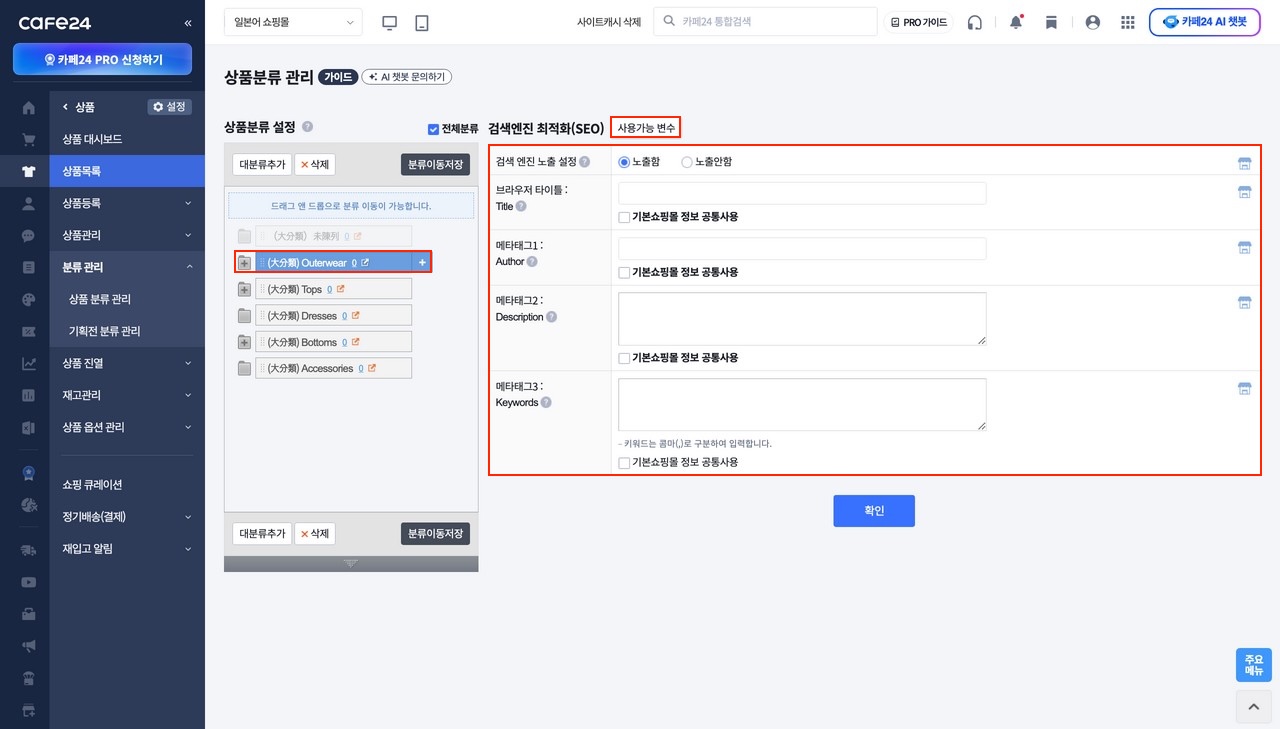Open the orders cart icon in left rail
Screen dimensions: 1280x729
28,140
